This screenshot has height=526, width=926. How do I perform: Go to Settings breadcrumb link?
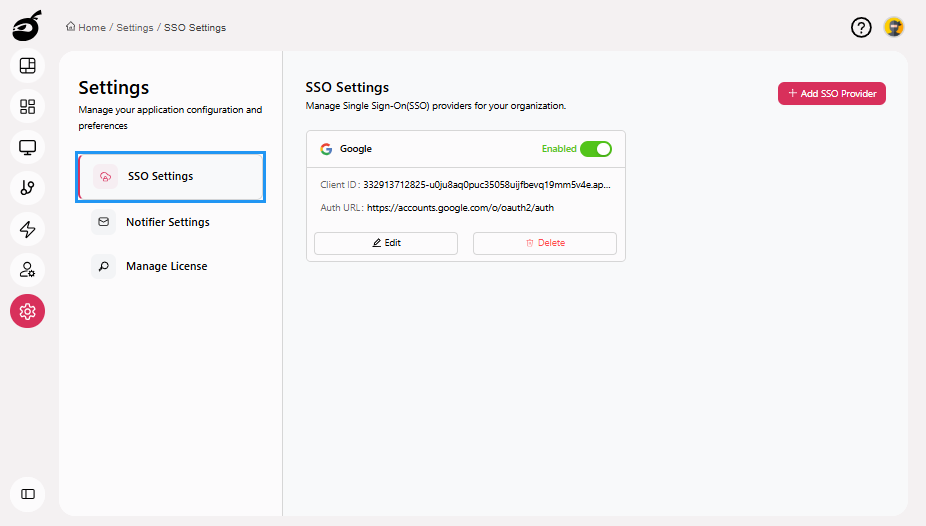[x=135, y=28]
